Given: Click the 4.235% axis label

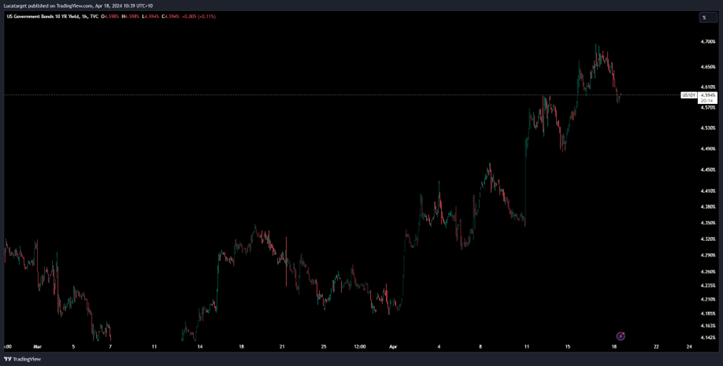Looking at the screenshot, I should 707,286.
